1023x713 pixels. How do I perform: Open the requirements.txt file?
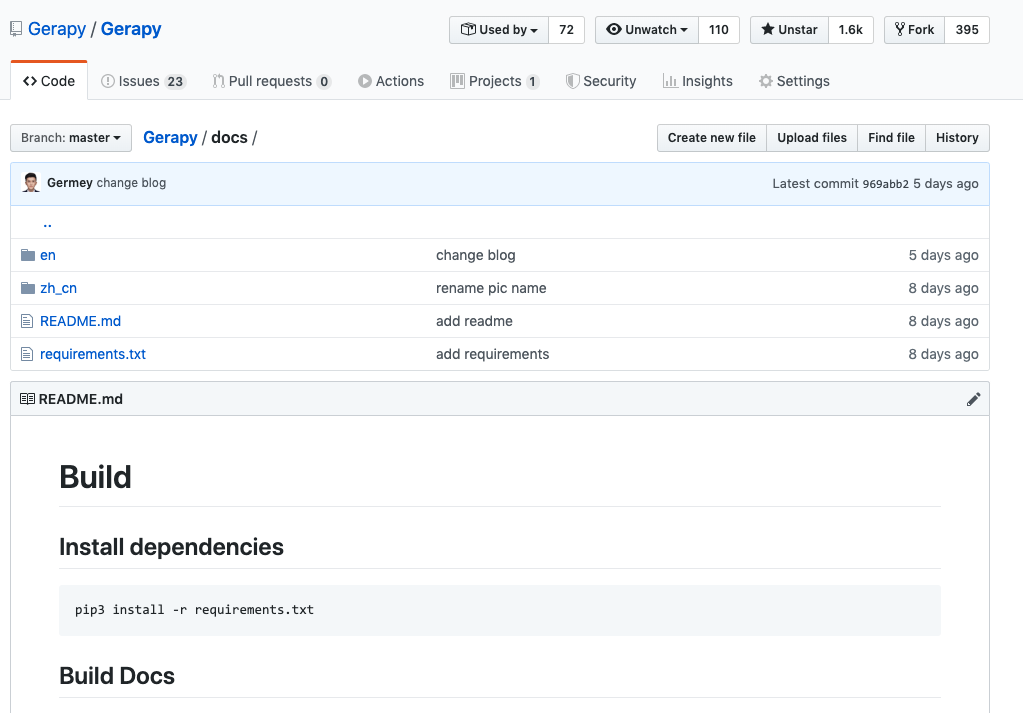pos(93,354)
